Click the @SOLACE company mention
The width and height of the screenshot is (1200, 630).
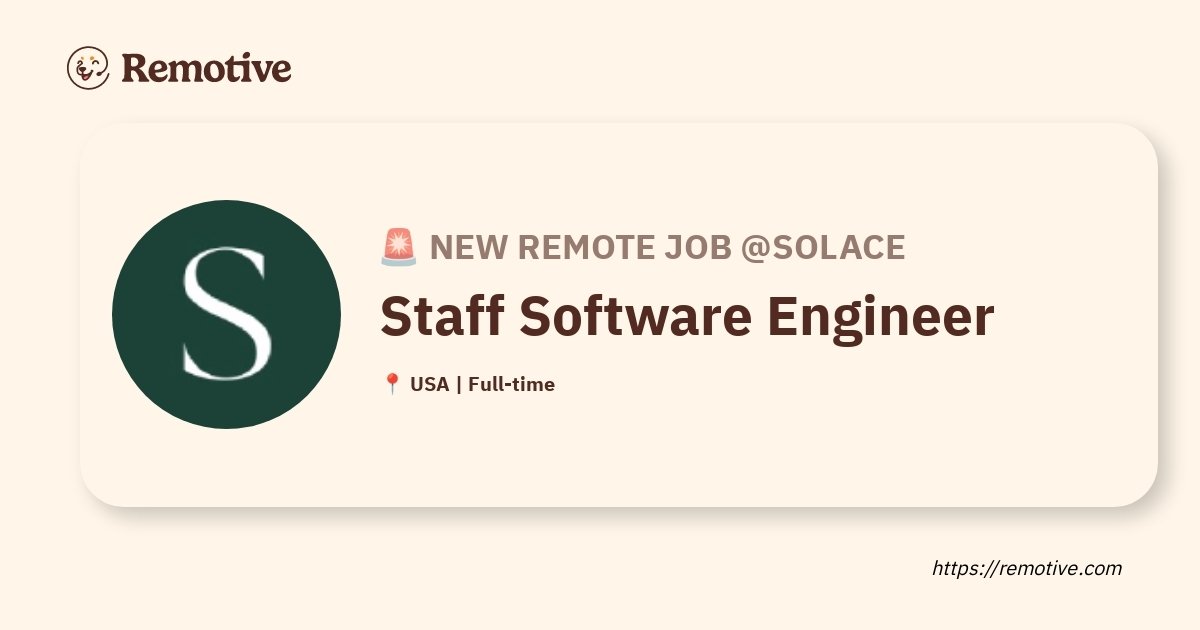pos(823,247)
